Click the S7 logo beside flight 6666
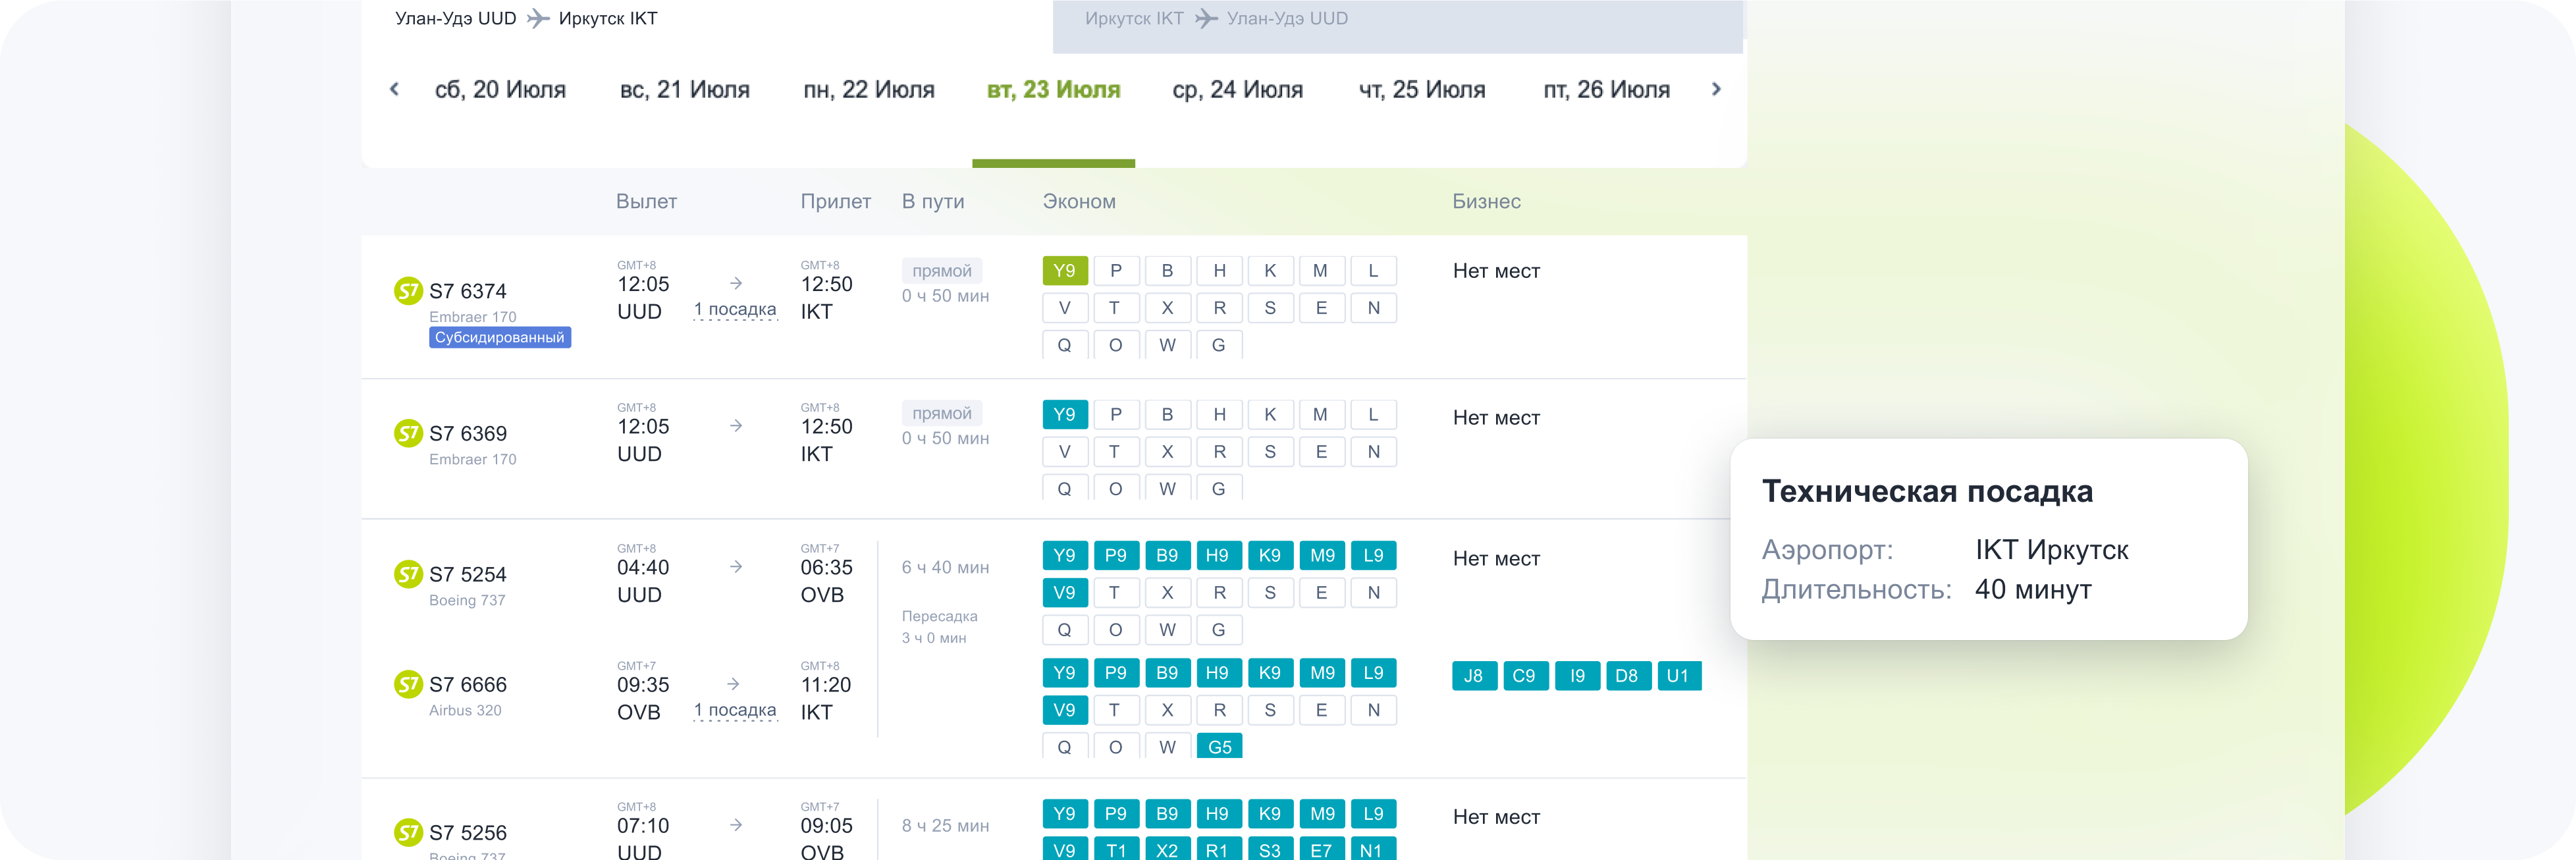Image resolution: width=2576 pixels, height=860 pixels. (x=408, y=684)
